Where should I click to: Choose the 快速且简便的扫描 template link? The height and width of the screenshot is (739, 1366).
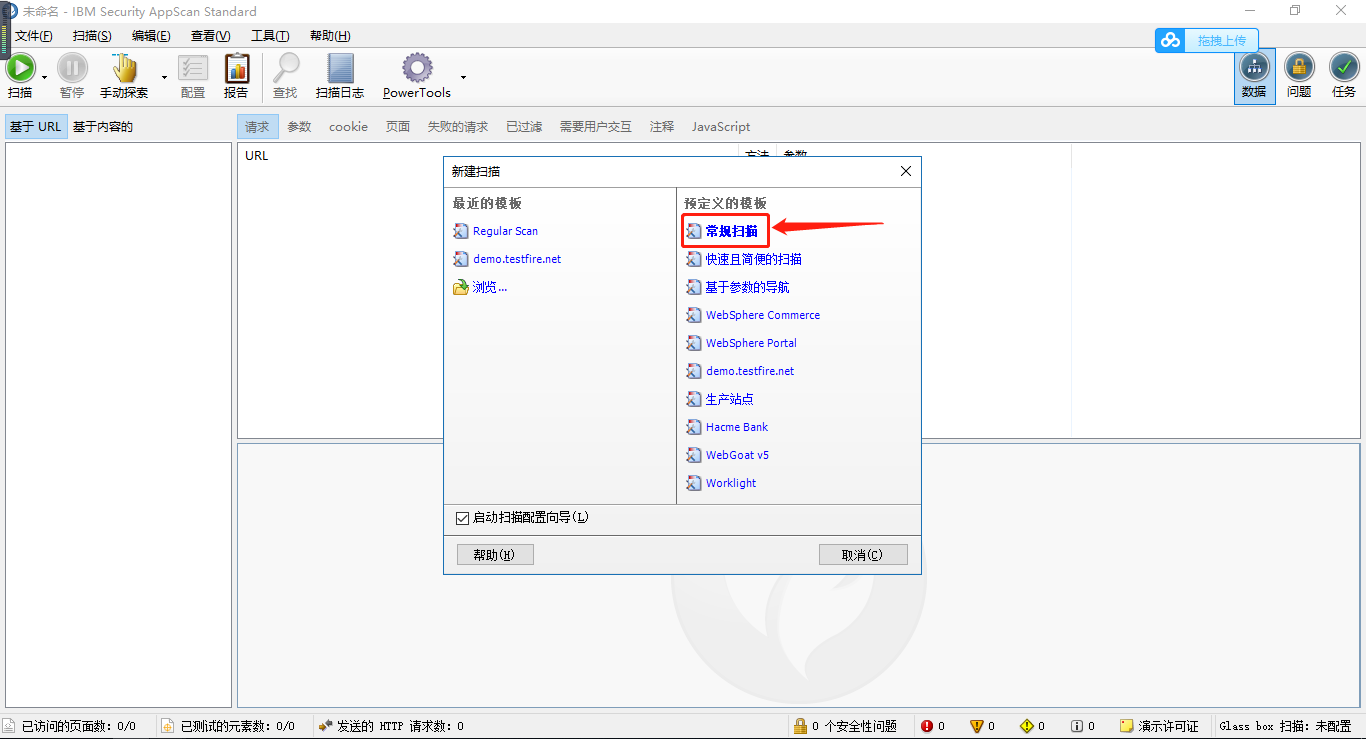[x=754, y=259]
